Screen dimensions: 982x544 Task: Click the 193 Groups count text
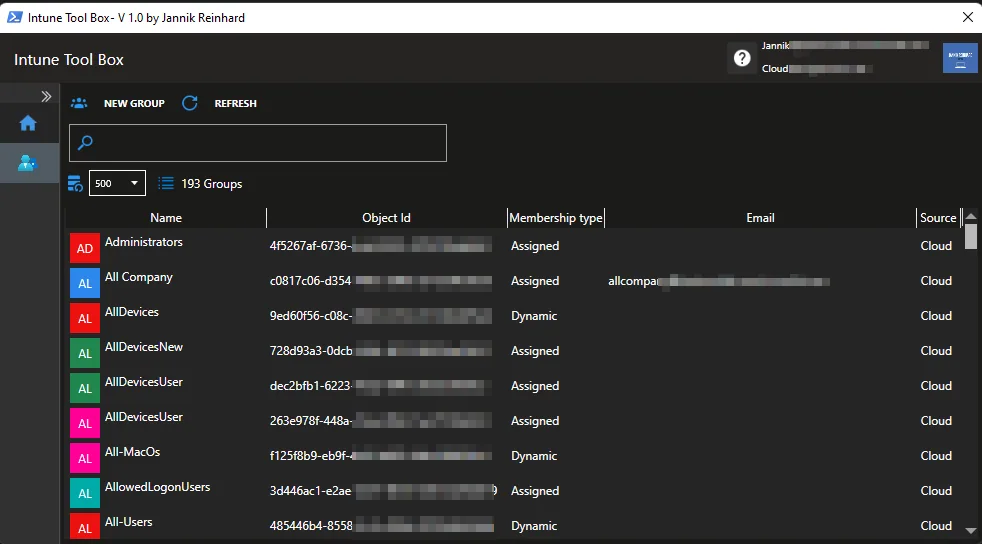pos(212,184)
